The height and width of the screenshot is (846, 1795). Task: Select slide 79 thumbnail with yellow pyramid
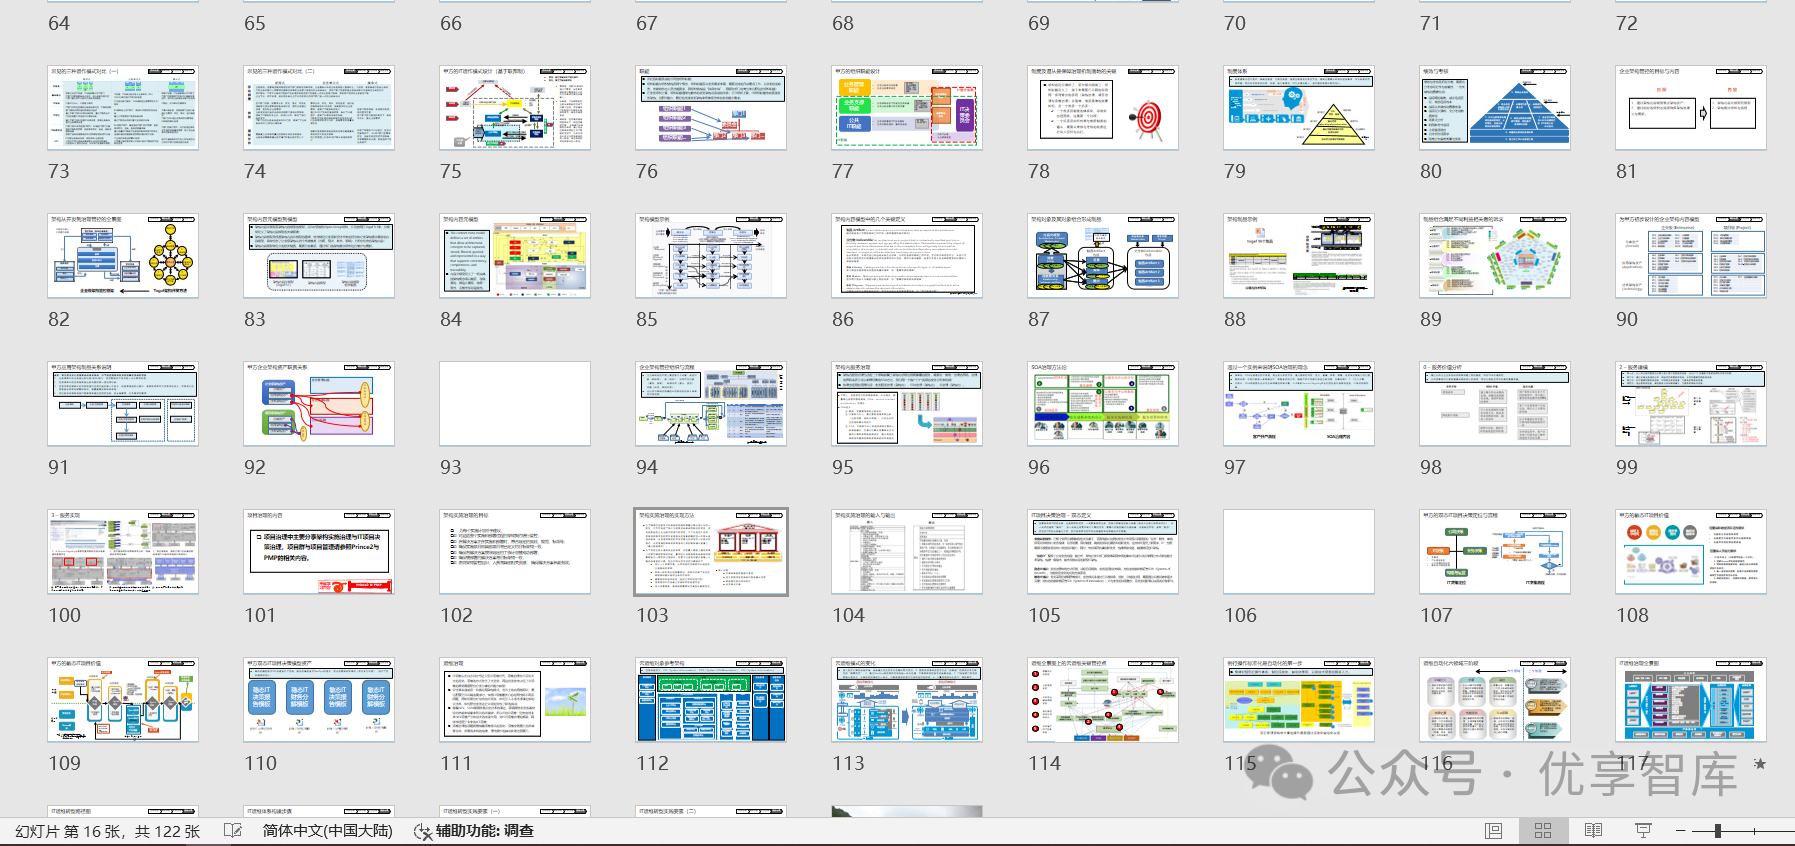(1299, 108)
